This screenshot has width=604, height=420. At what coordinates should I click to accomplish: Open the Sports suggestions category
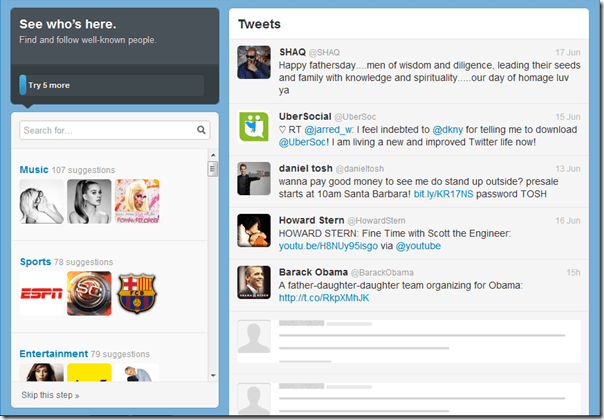(35, 262)
